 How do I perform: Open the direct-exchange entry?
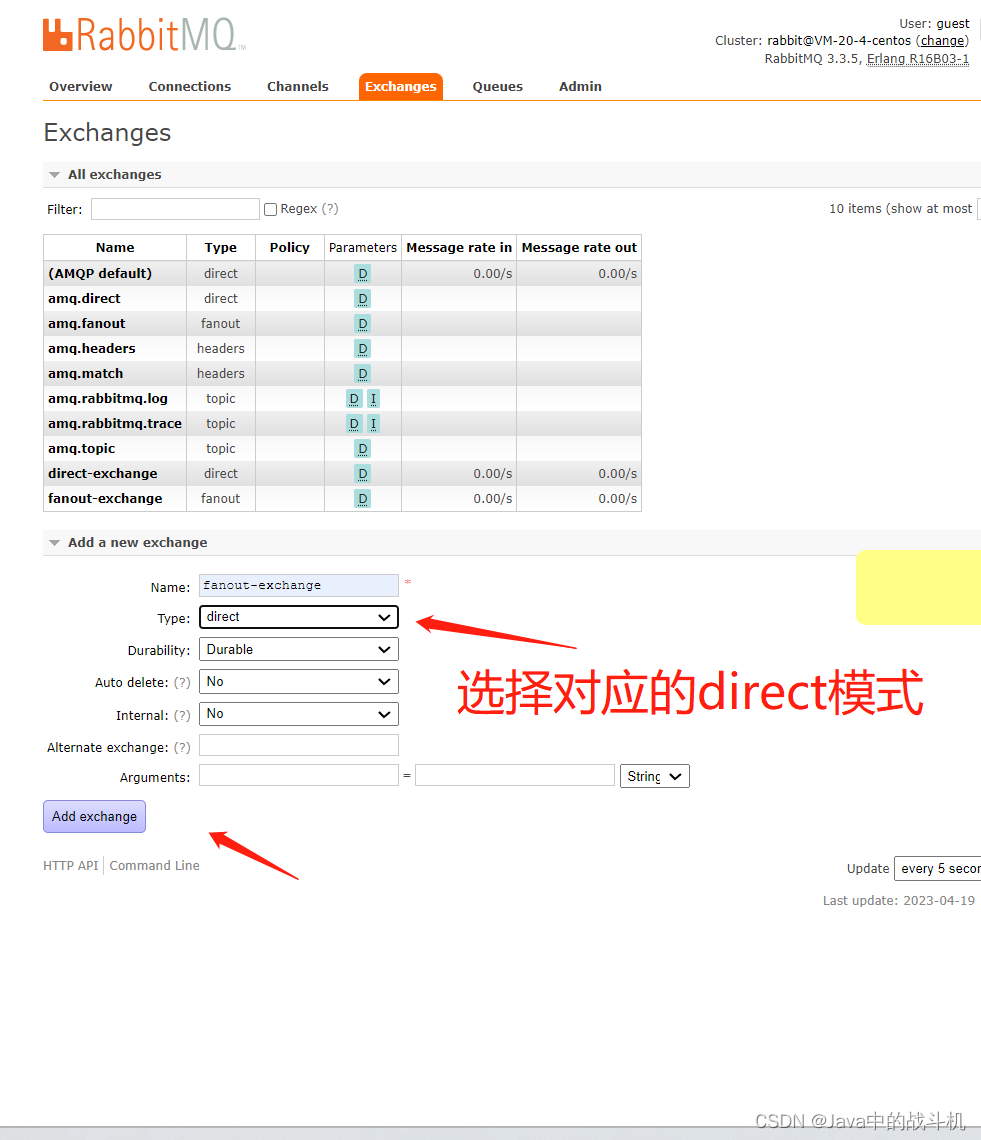click(x=103, y=474)
